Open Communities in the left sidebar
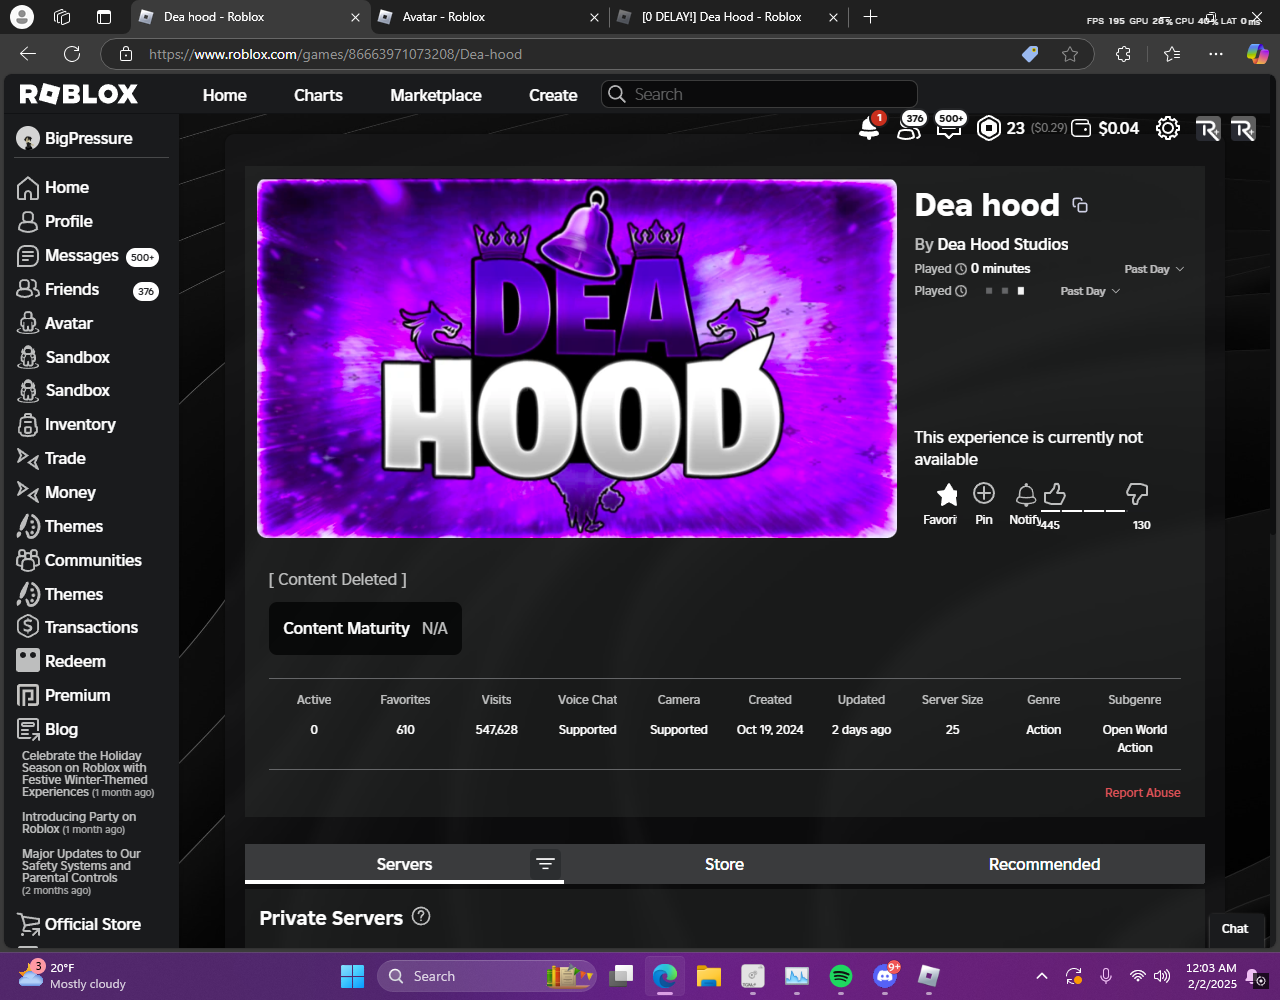The image size is (1280, 1000). 80,560
